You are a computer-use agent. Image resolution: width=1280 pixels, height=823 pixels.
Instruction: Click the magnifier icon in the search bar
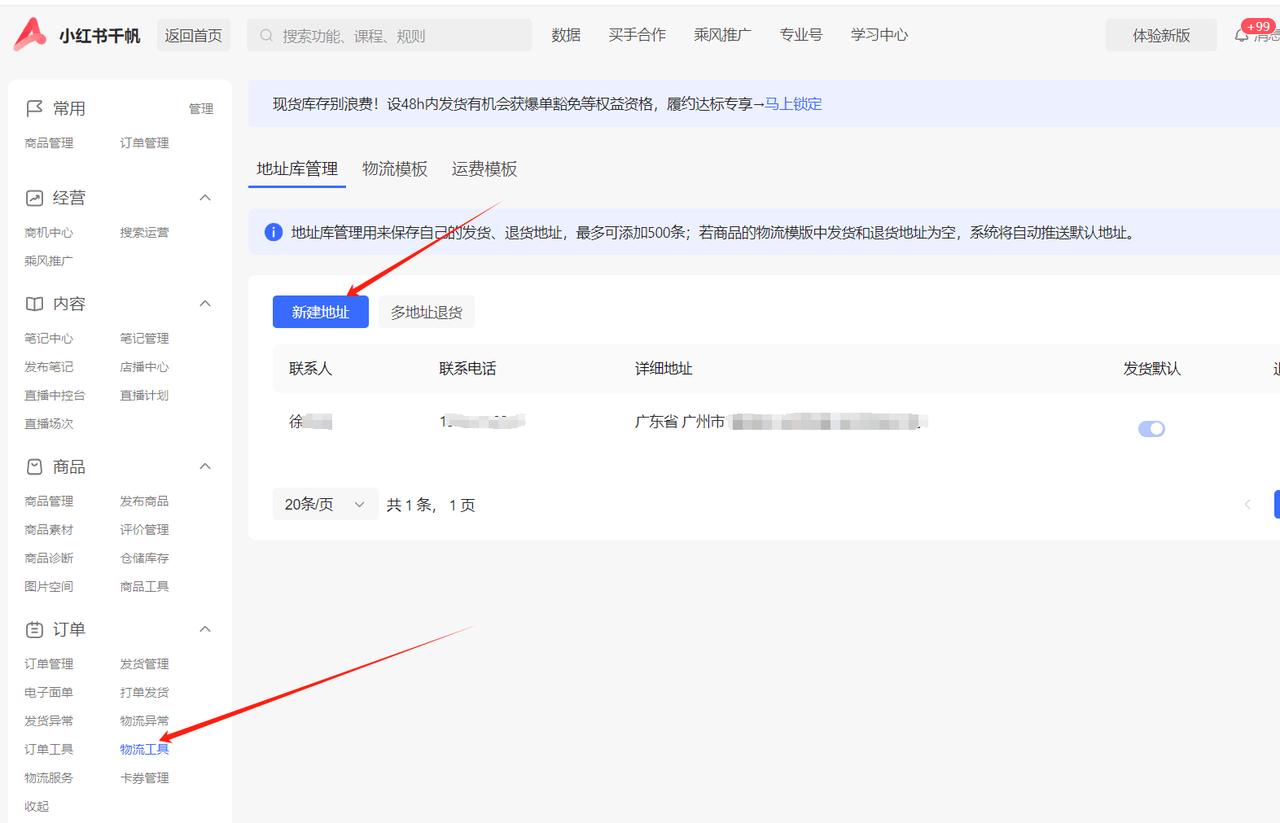click(x=264, y=34)
